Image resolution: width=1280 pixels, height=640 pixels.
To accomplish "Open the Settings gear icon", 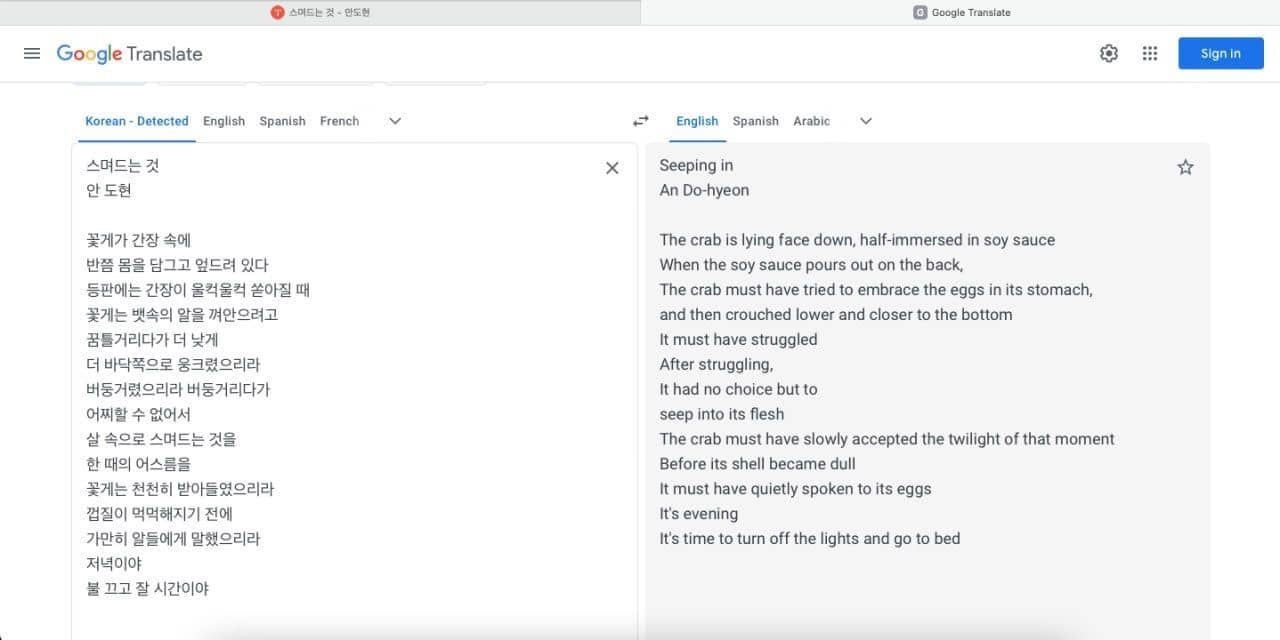I will click(x=1109, y=53).
